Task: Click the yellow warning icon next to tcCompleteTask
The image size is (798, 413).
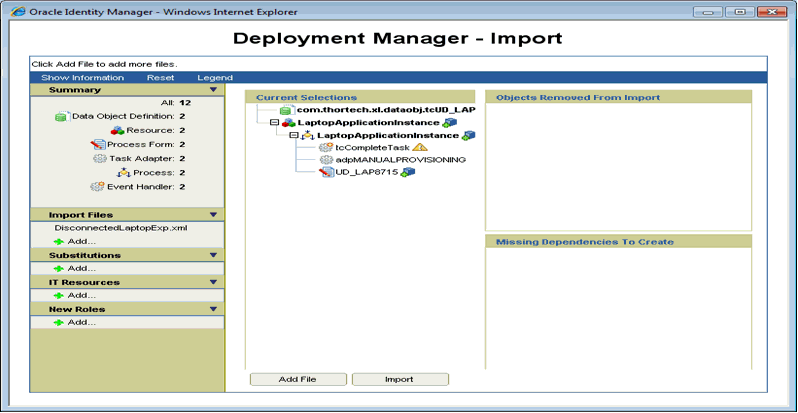Action: (x=420, y=148)
